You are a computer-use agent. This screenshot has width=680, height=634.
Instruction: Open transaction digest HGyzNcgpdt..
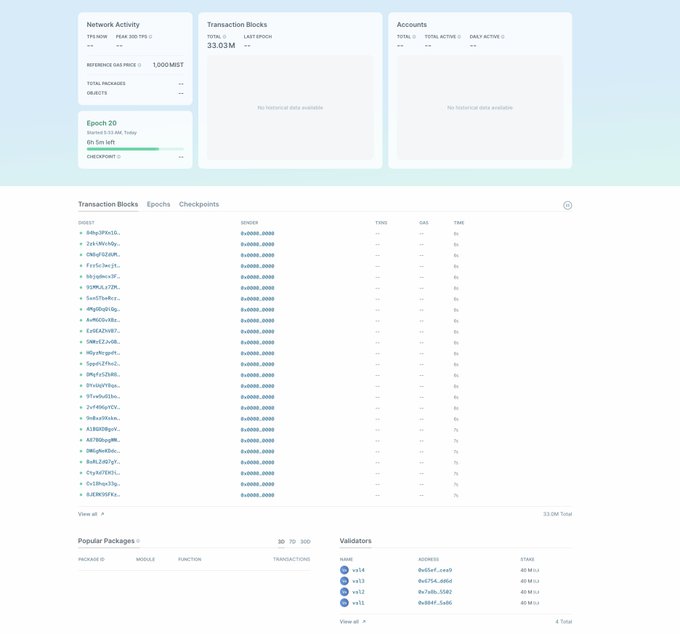click(103, 353)
